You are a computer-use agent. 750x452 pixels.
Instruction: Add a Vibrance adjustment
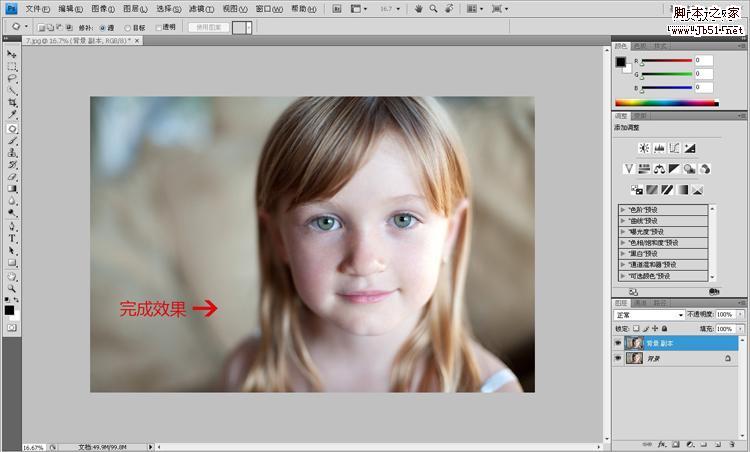coord(629,169)
